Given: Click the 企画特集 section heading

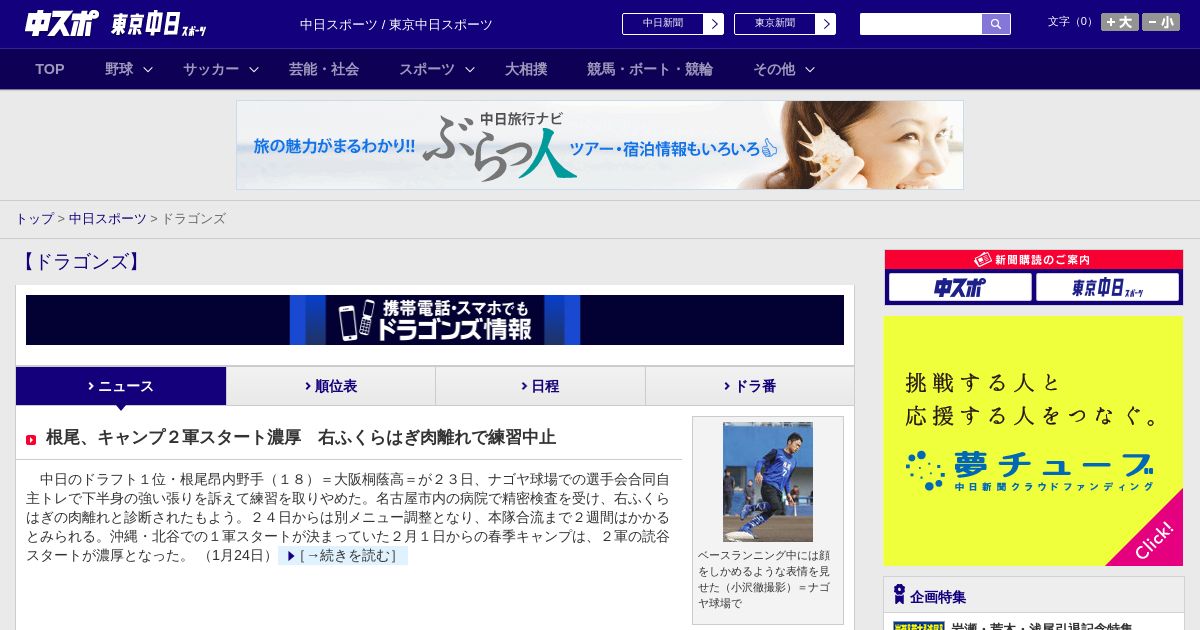Looking at the screenshot, I should tap(938, 596).
